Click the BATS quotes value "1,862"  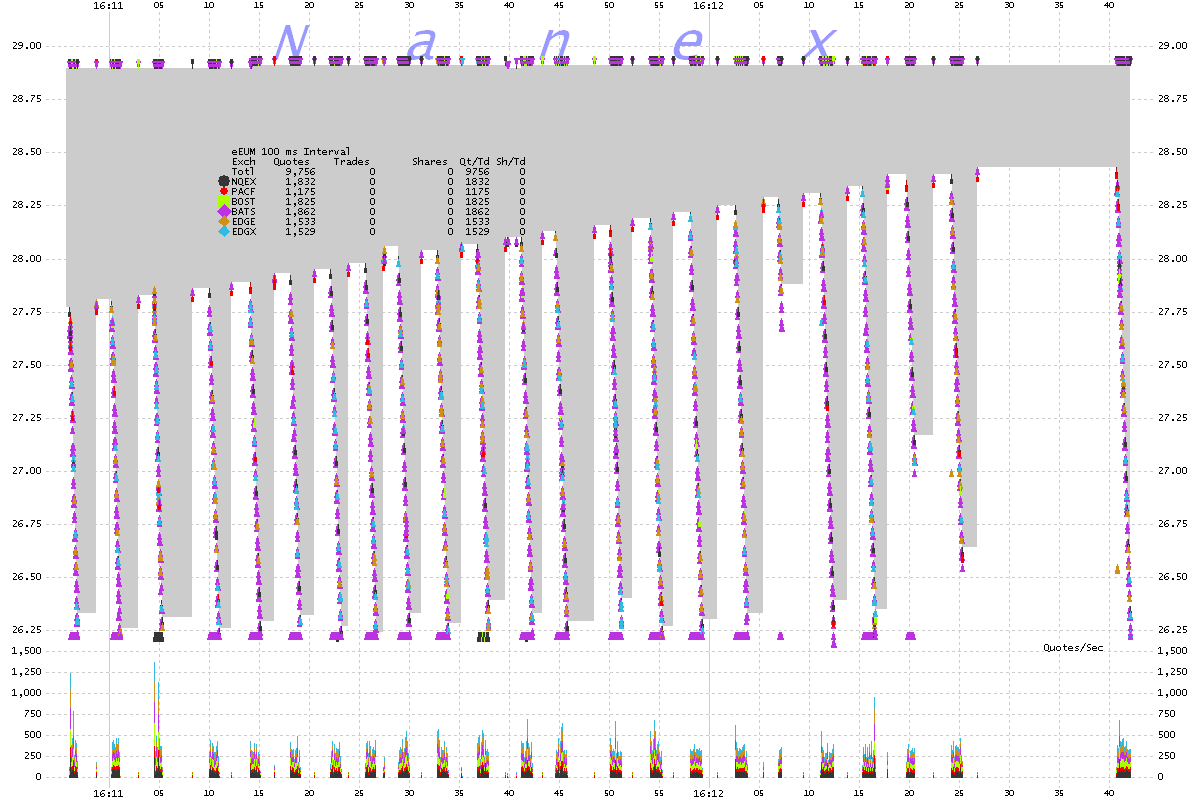pos(300,211)
